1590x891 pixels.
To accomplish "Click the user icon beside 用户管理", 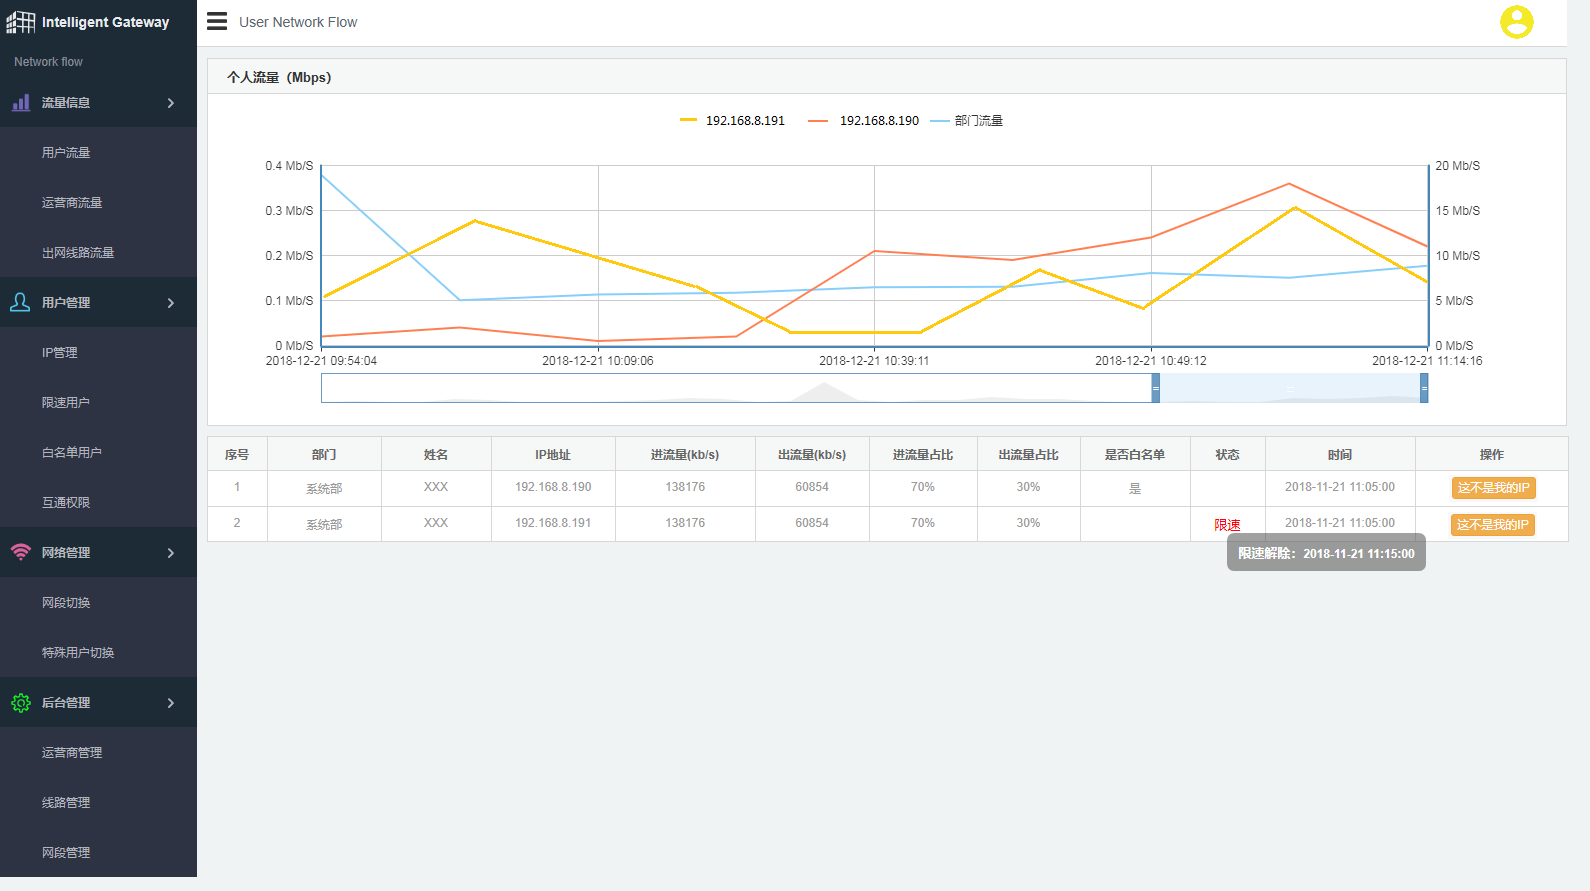I will 20,302.
